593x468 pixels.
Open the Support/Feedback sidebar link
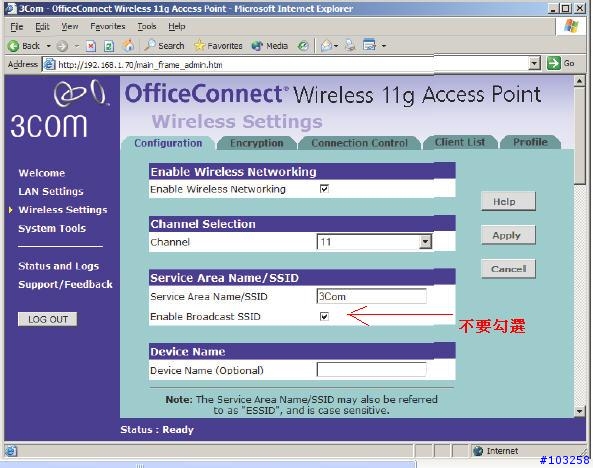[x=65, y=284]
